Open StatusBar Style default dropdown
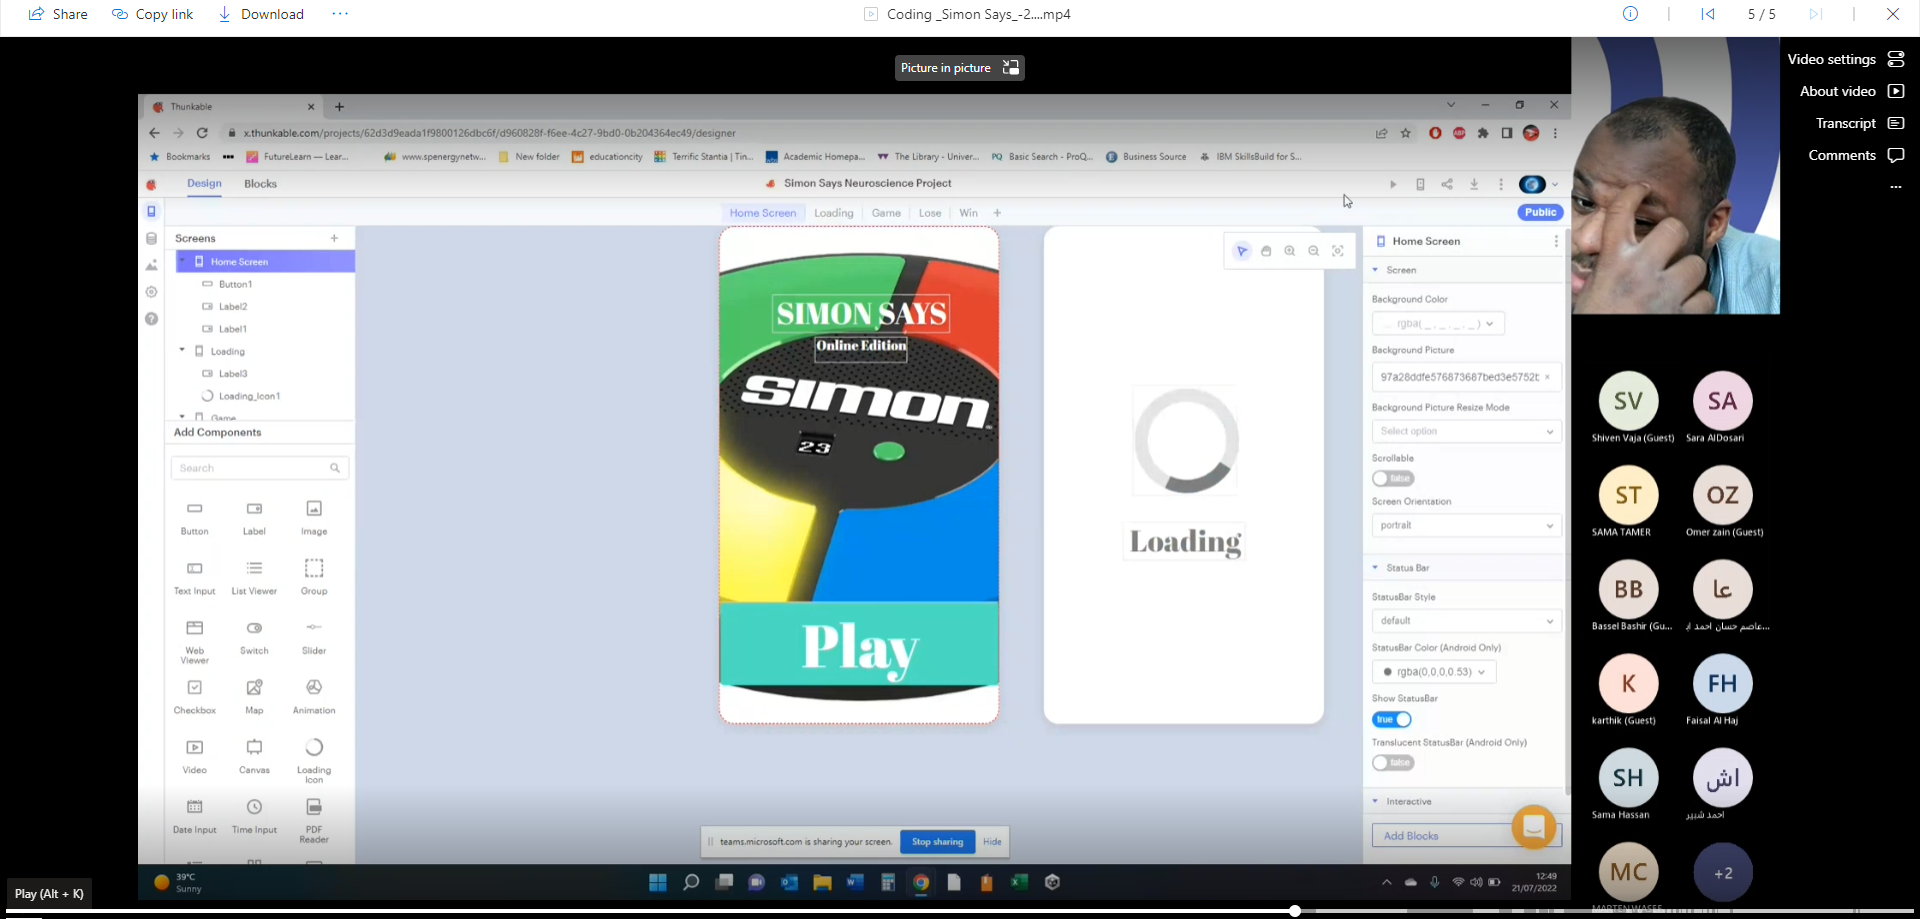1920x919 pixels. click(1467, 621)
